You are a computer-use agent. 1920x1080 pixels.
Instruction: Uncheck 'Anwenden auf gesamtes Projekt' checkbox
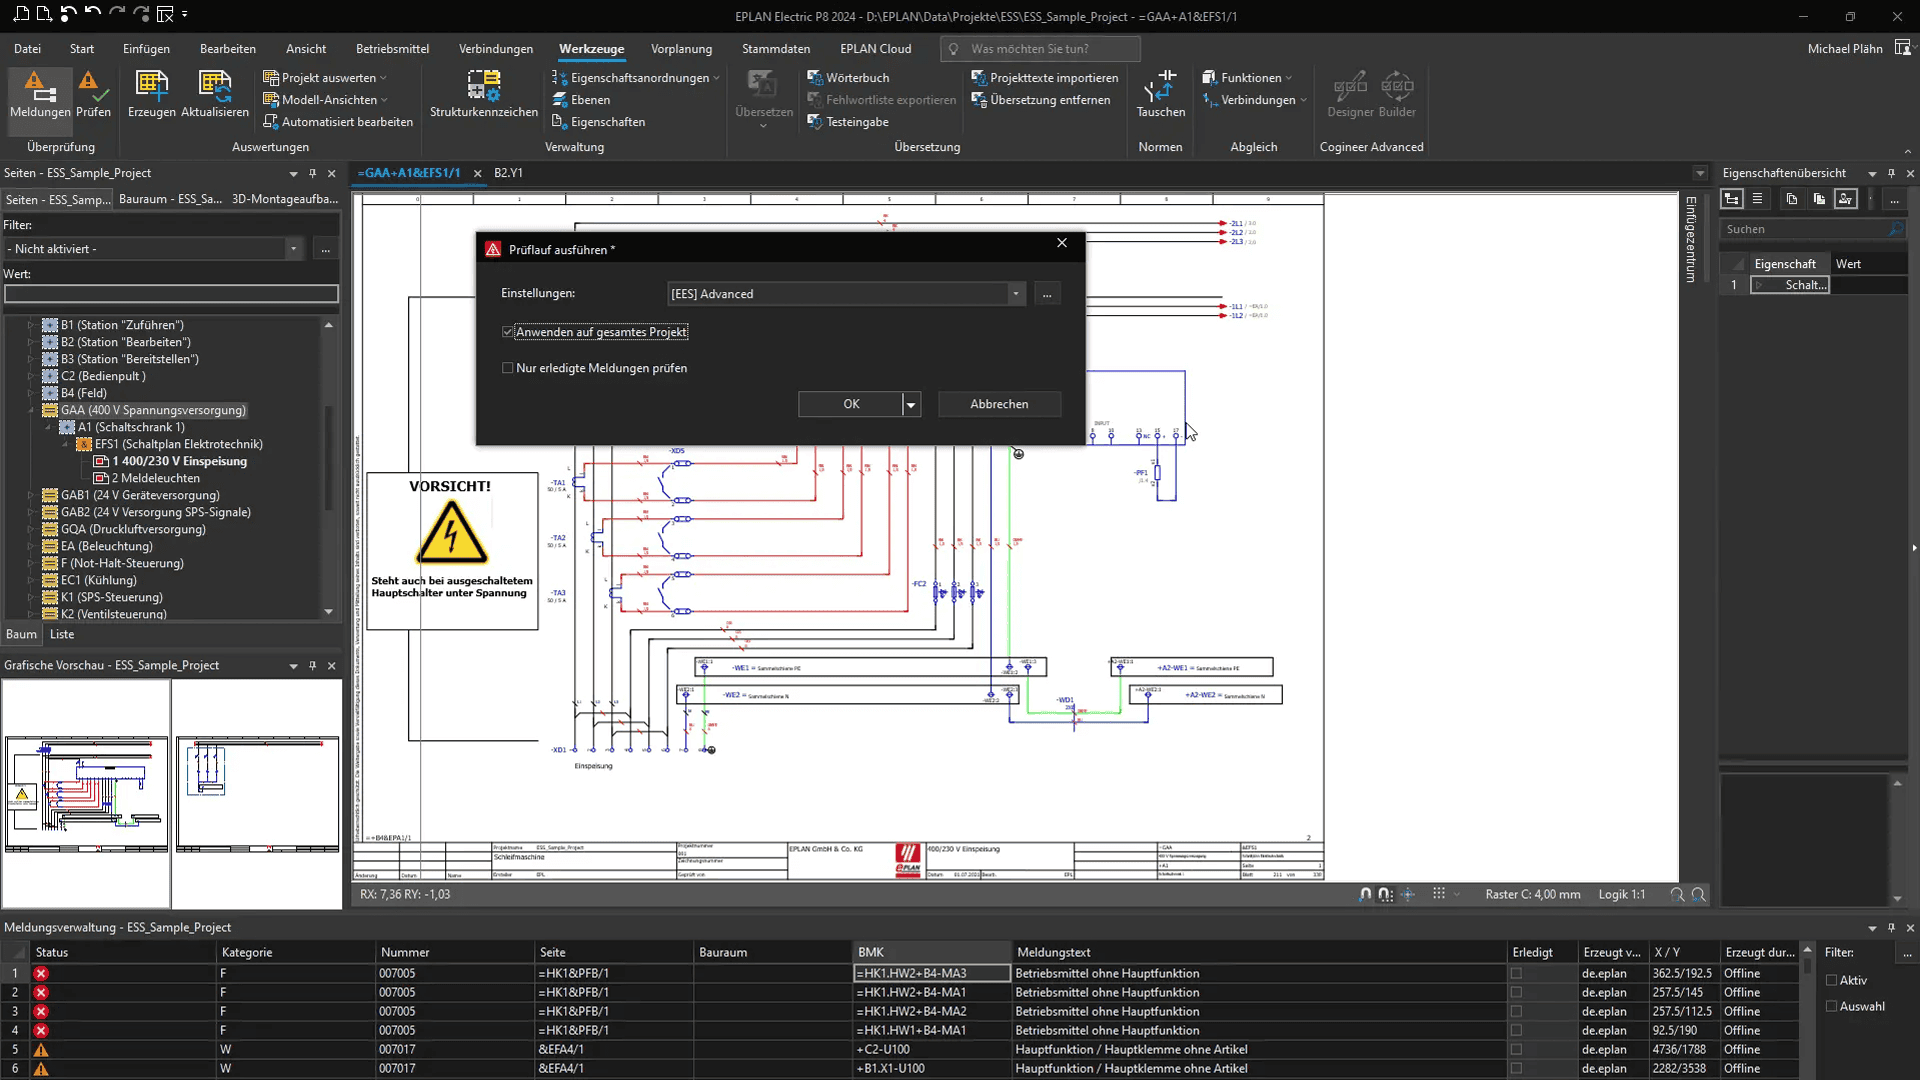click(508, 332)
